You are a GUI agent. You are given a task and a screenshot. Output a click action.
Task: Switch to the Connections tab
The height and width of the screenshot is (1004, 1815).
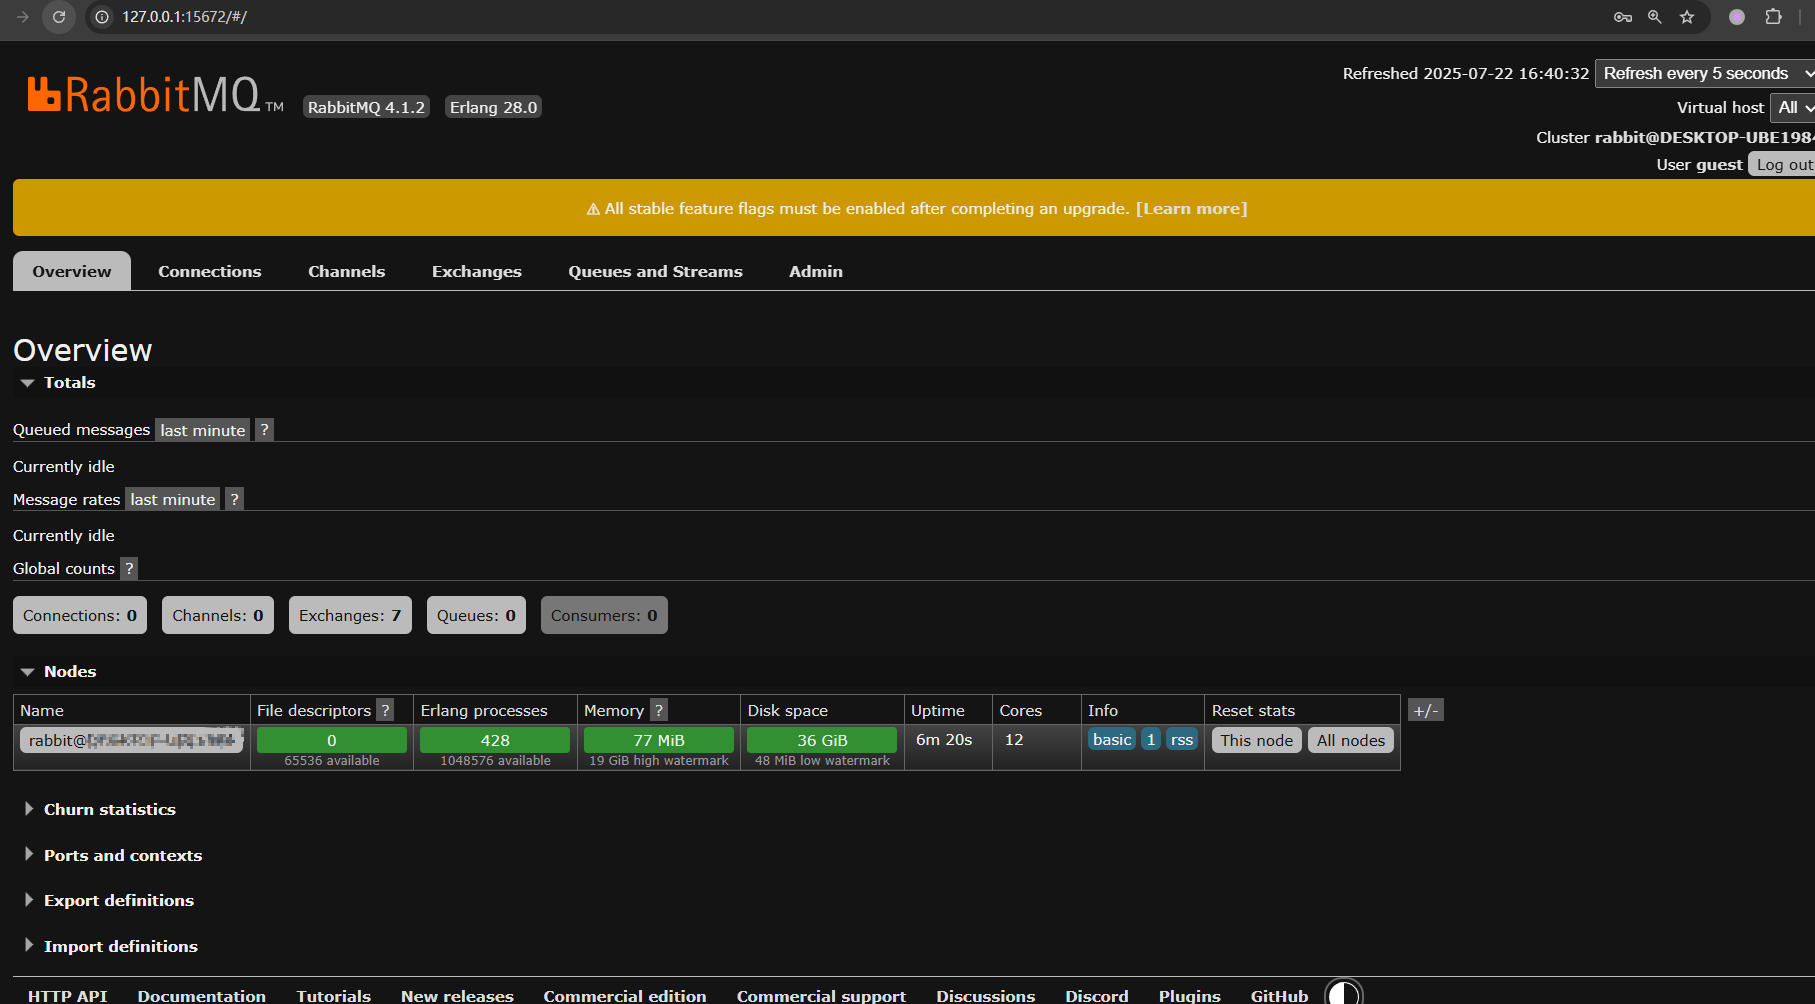(210, 271)
